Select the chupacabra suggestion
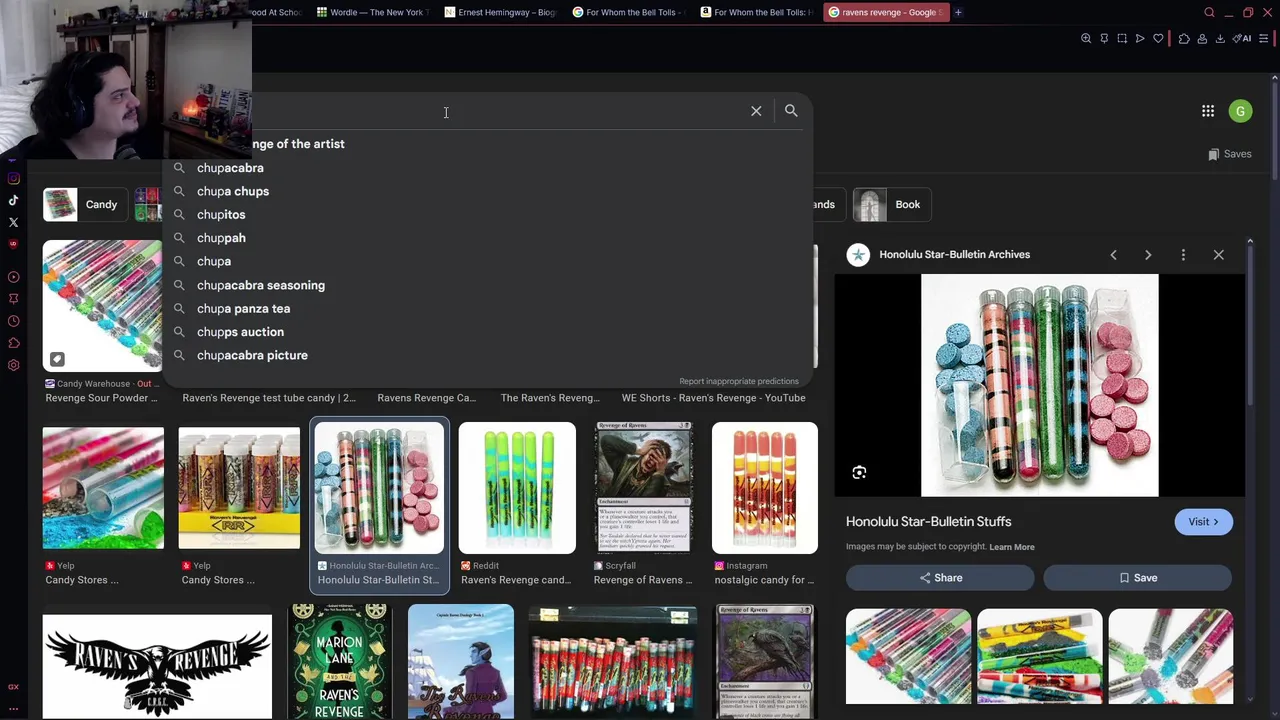Image resolution: width=1280 pixels, height=720 pixels. point(487,168)
